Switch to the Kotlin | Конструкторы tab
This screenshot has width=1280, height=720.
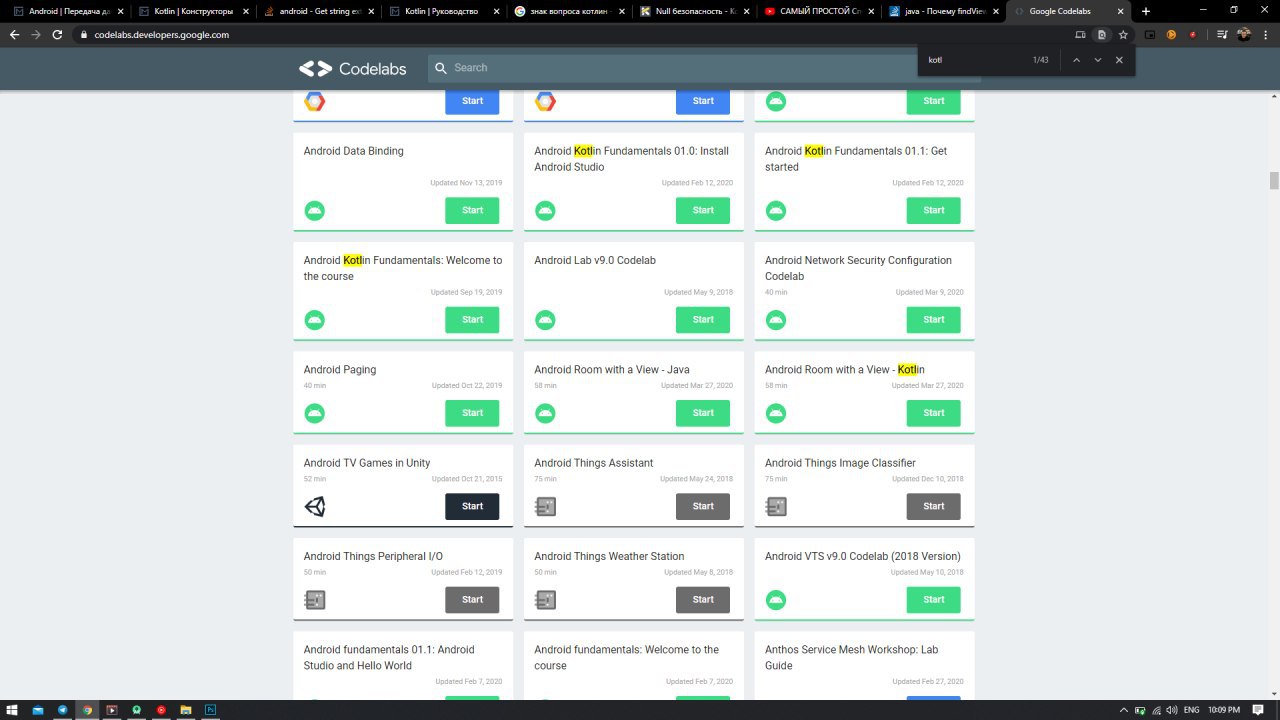(x=194, y=11)
